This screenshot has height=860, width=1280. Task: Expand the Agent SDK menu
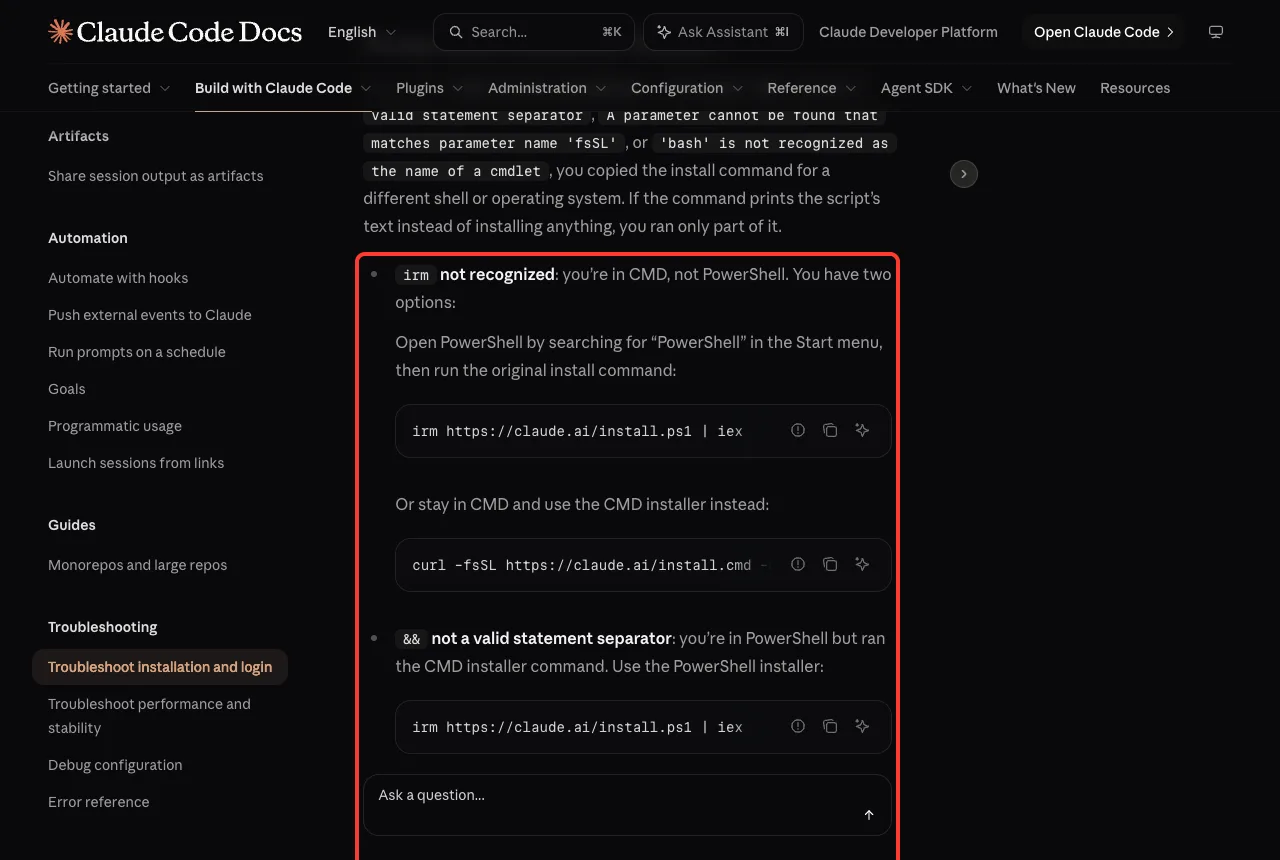click(927, 88)
